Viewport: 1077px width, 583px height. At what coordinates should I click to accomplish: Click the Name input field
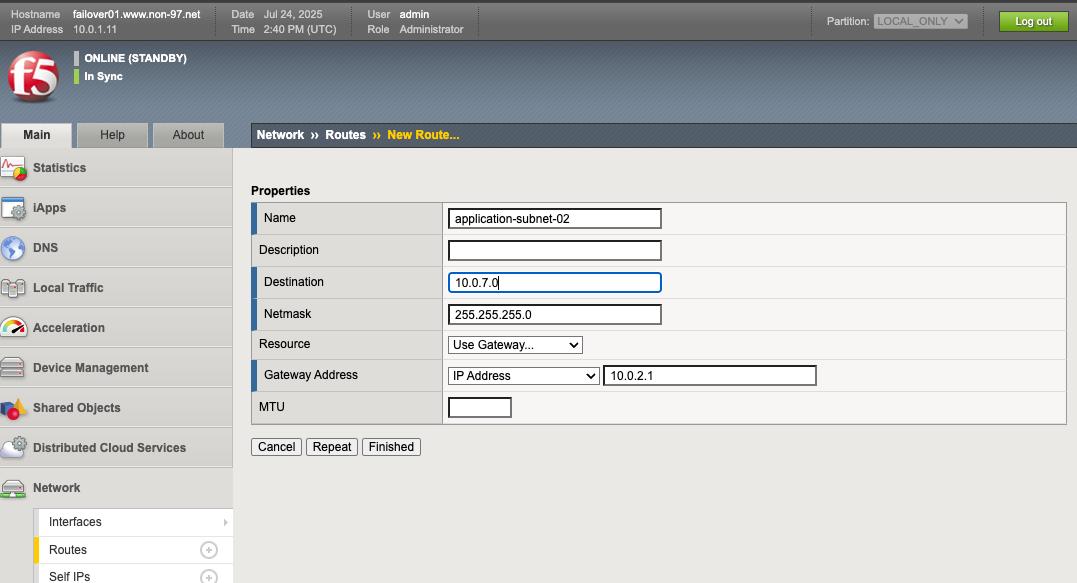(x=555, y=218)
